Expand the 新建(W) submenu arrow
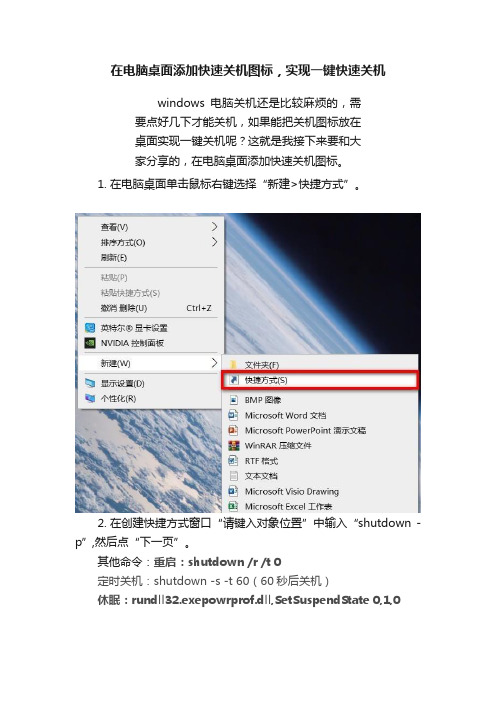The width and height of the screenshot is (496, 702). coord(214,363)
